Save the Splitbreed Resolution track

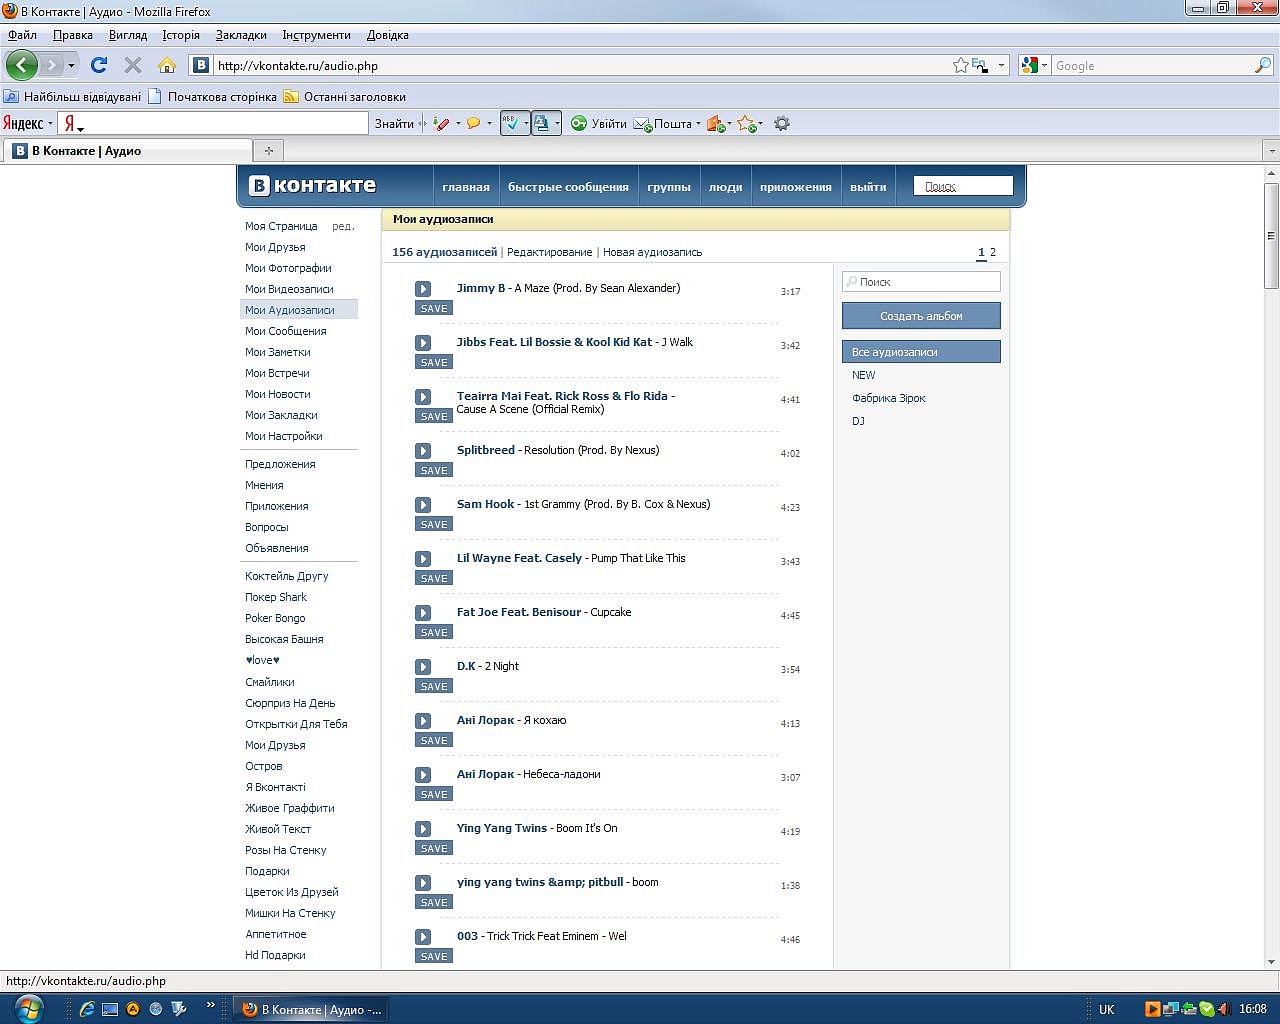[434, 470]
